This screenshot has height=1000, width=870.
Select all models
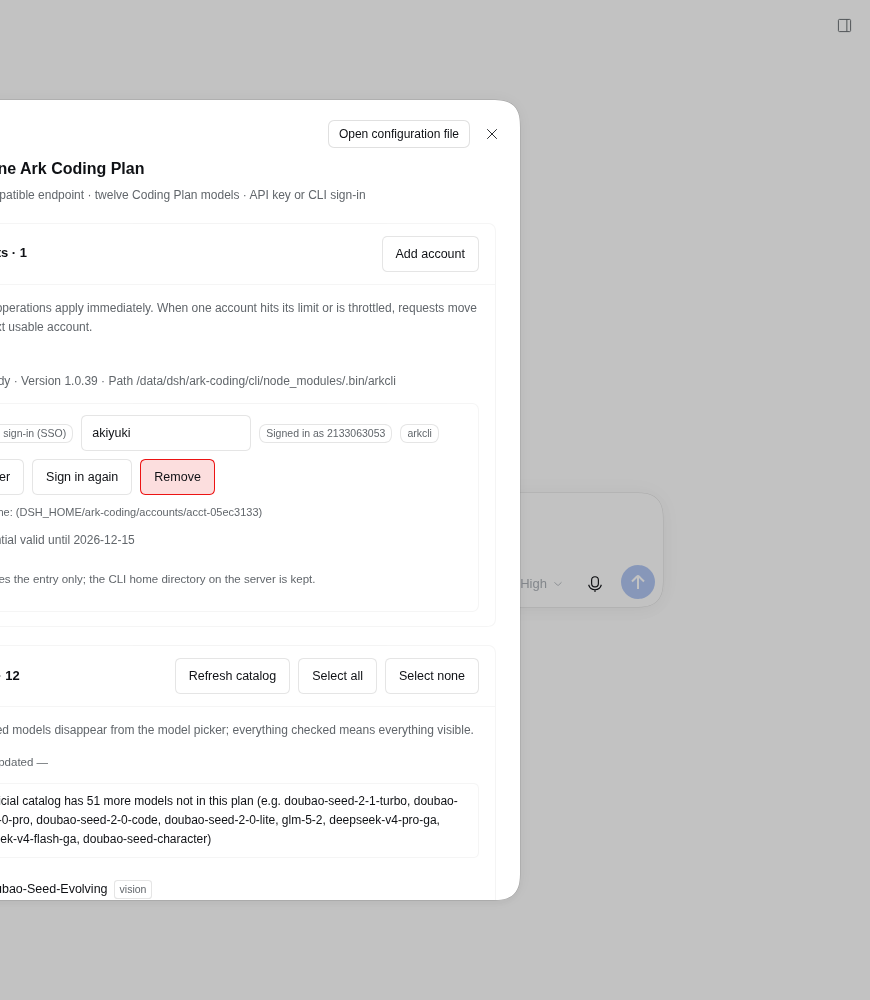pyautogui.click(x=337, y=676)
